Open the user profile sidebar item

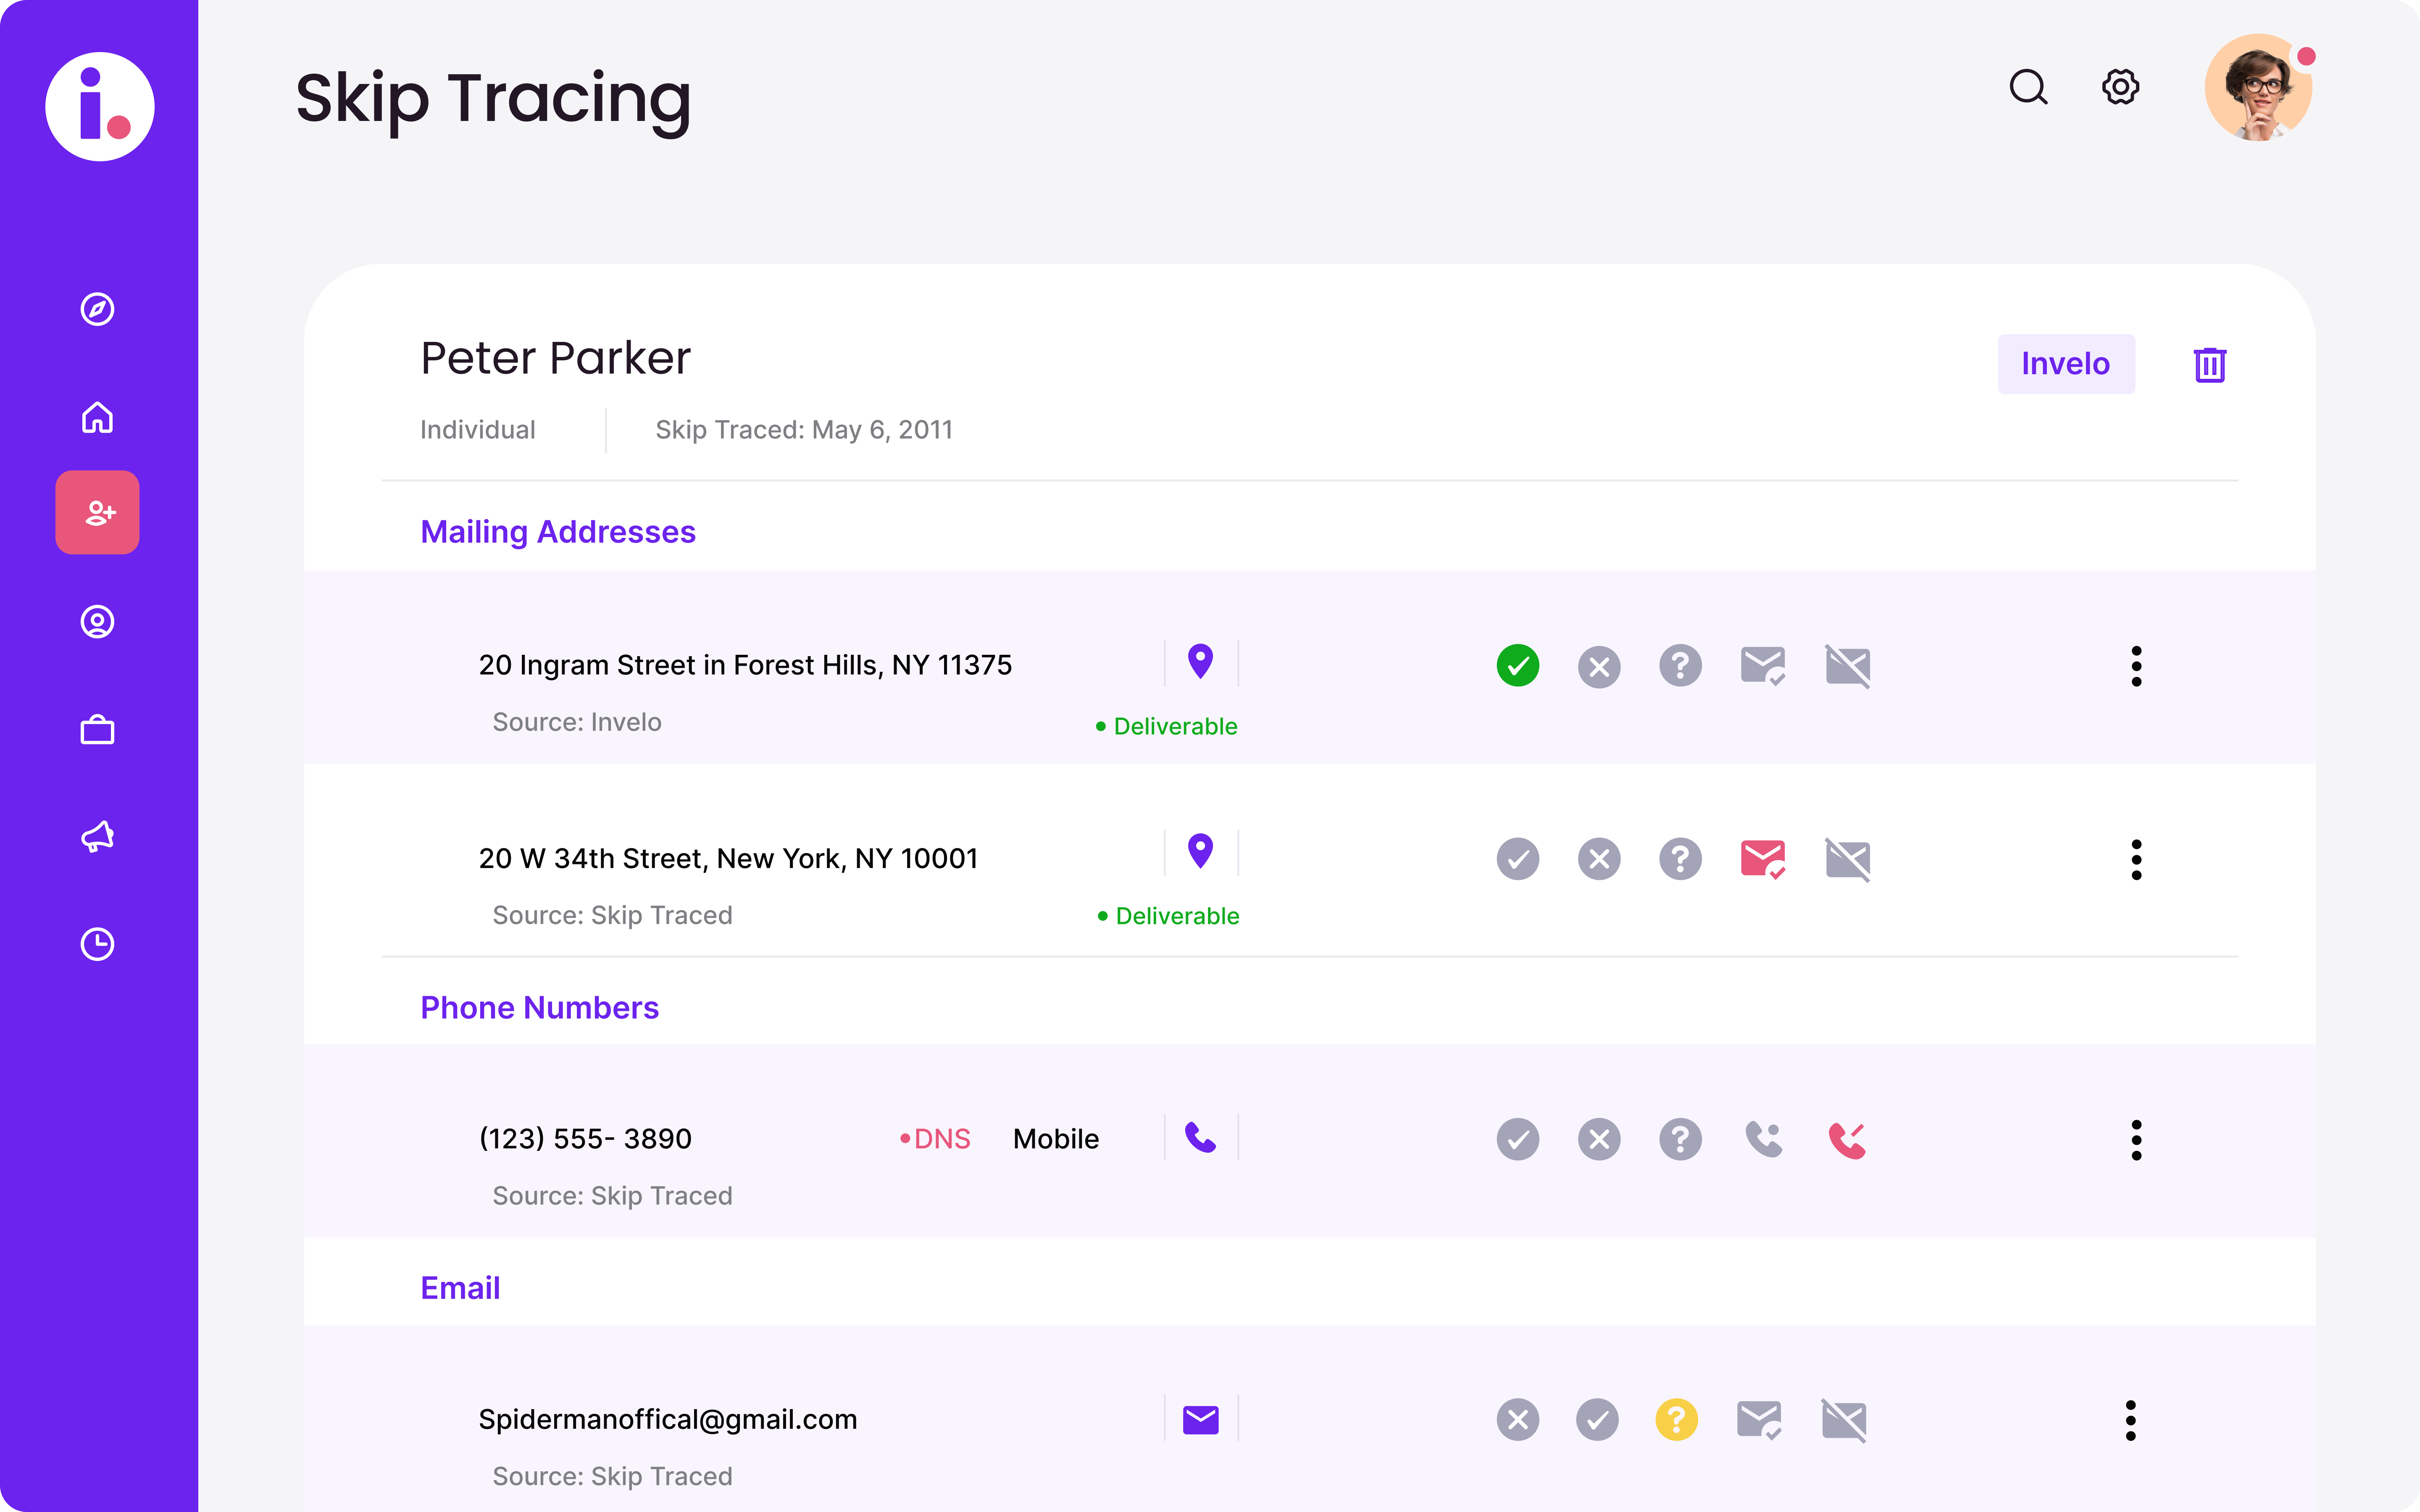(97, 622)
